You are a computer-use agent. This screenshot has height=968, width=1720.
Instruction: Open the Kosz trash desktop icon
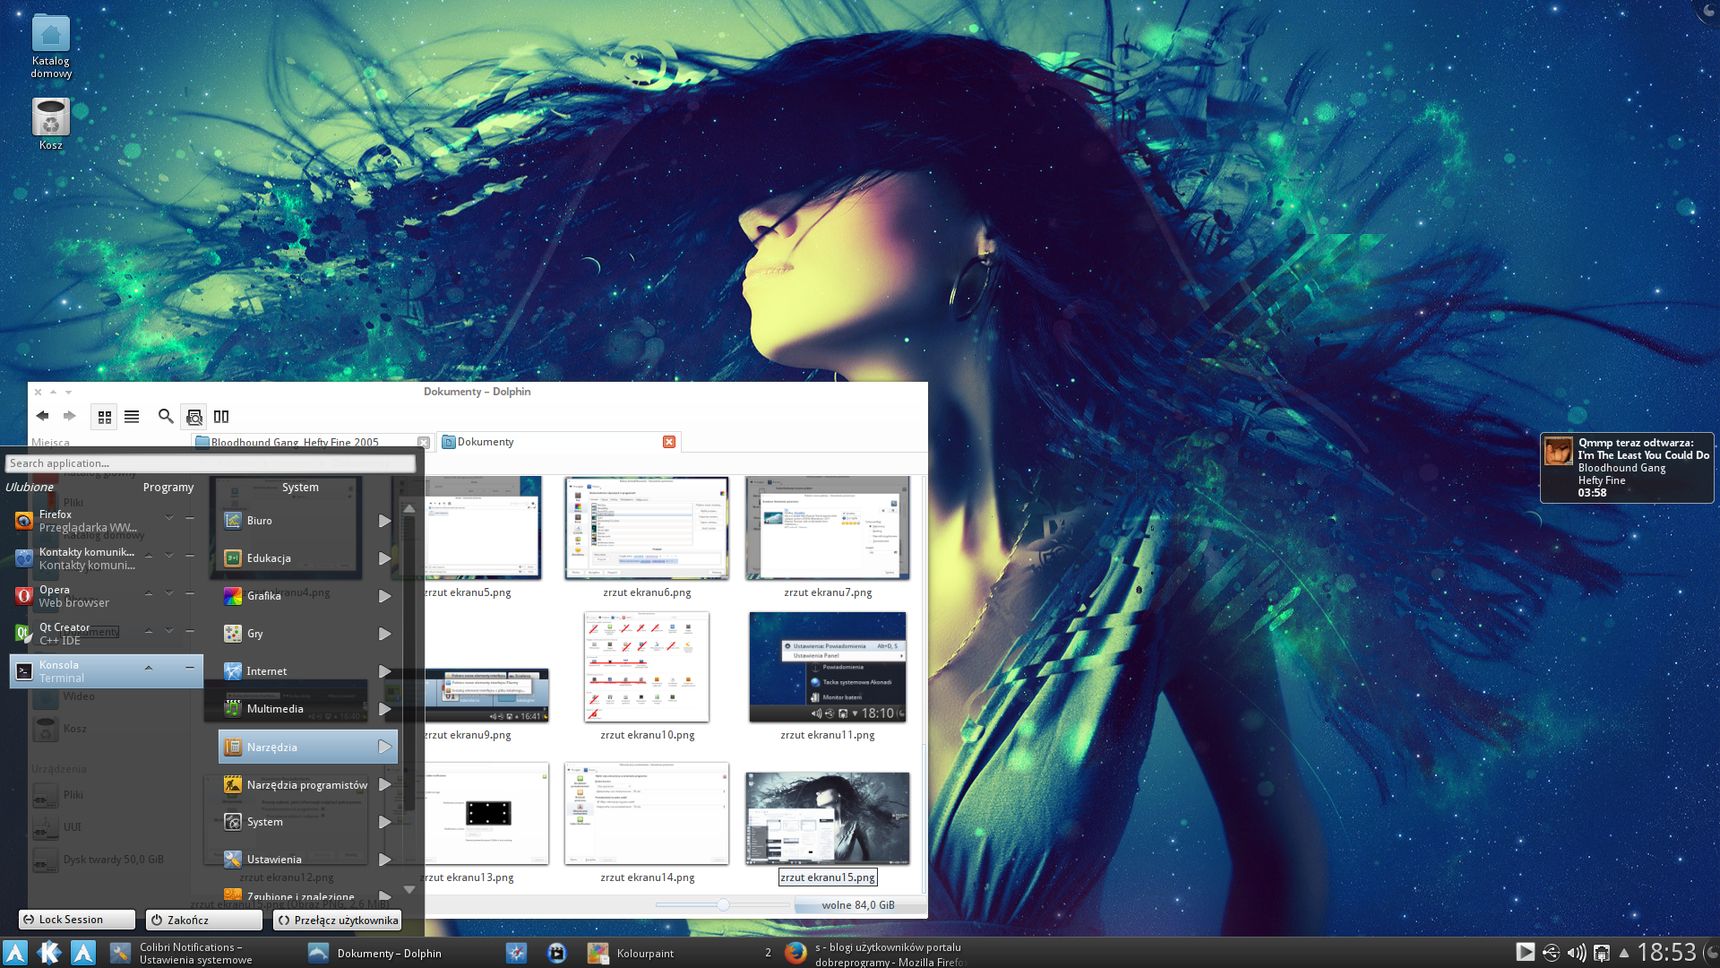[x=50, y=124]
